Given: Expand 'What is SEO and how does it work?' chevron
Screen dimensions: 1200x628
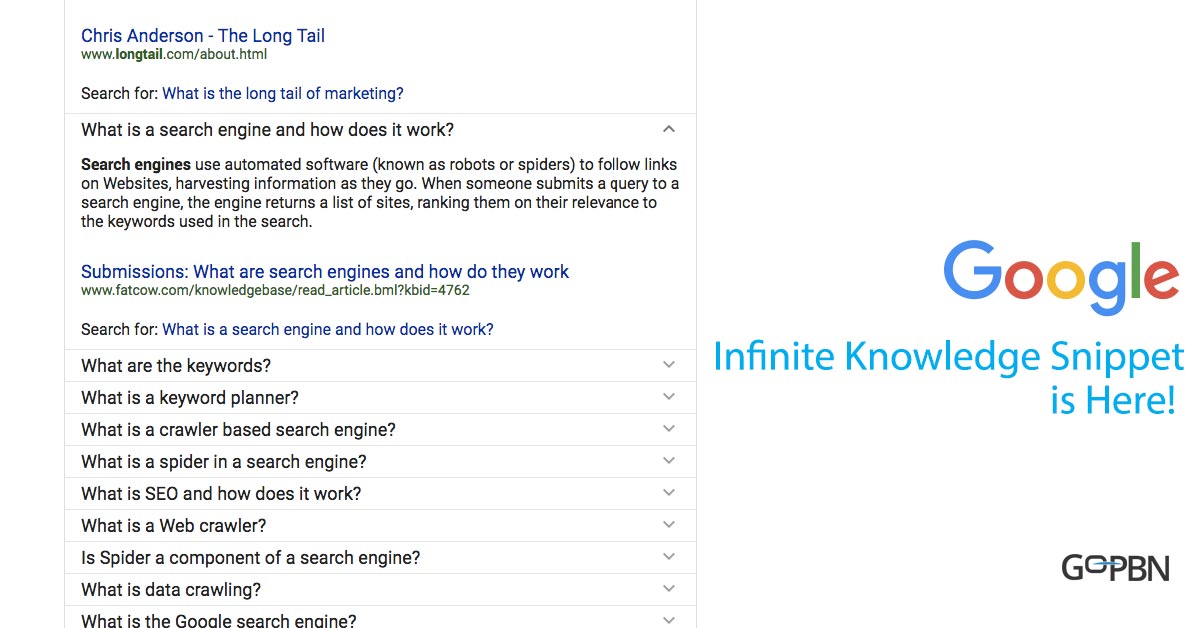Looking at the screenshot, I should (669, 493).
